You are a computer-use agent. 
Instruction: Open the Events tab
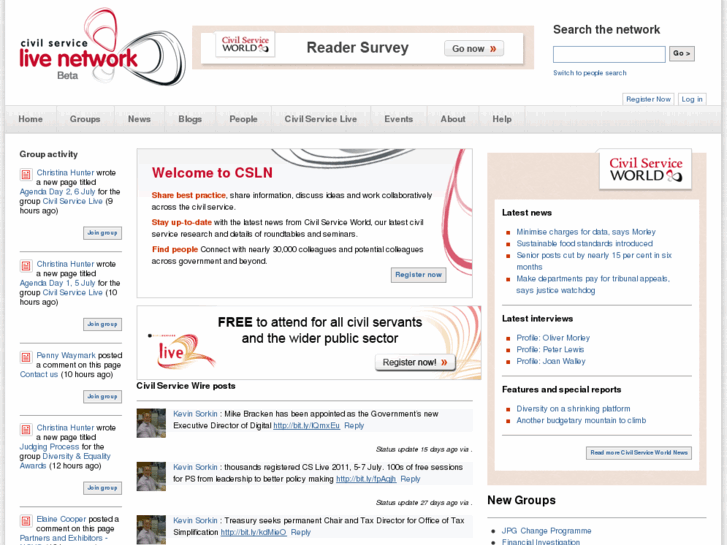(x=398, y=119)
